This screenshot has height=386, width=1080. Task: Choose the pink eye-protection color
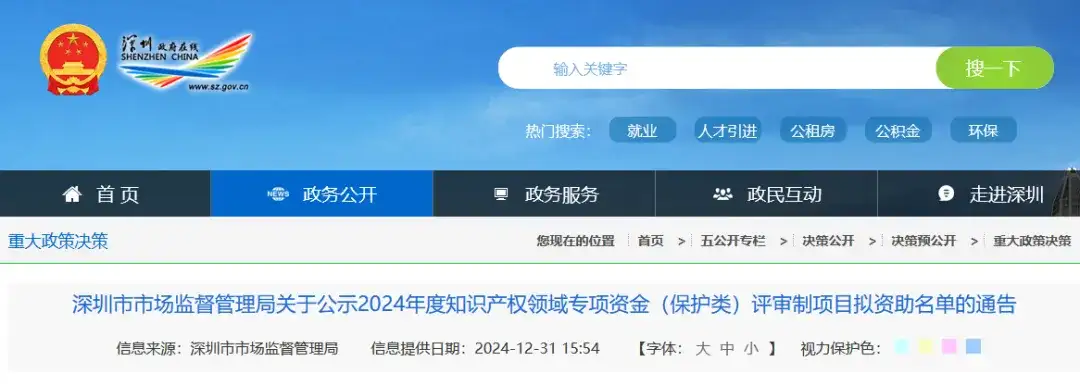[x=949, y=347]
